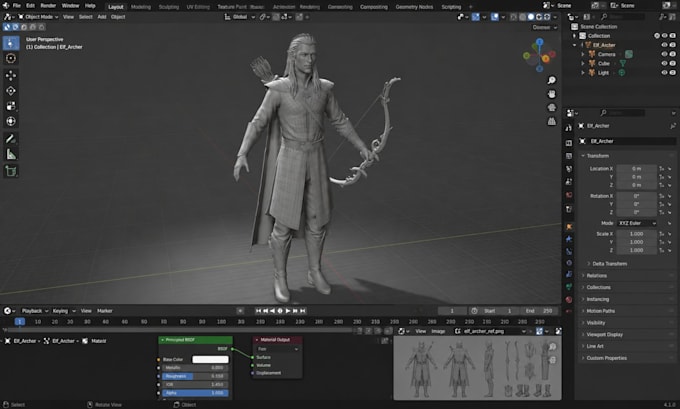Toggle visibility eye of Elf_Archer
680x409 pixels.
664,45
